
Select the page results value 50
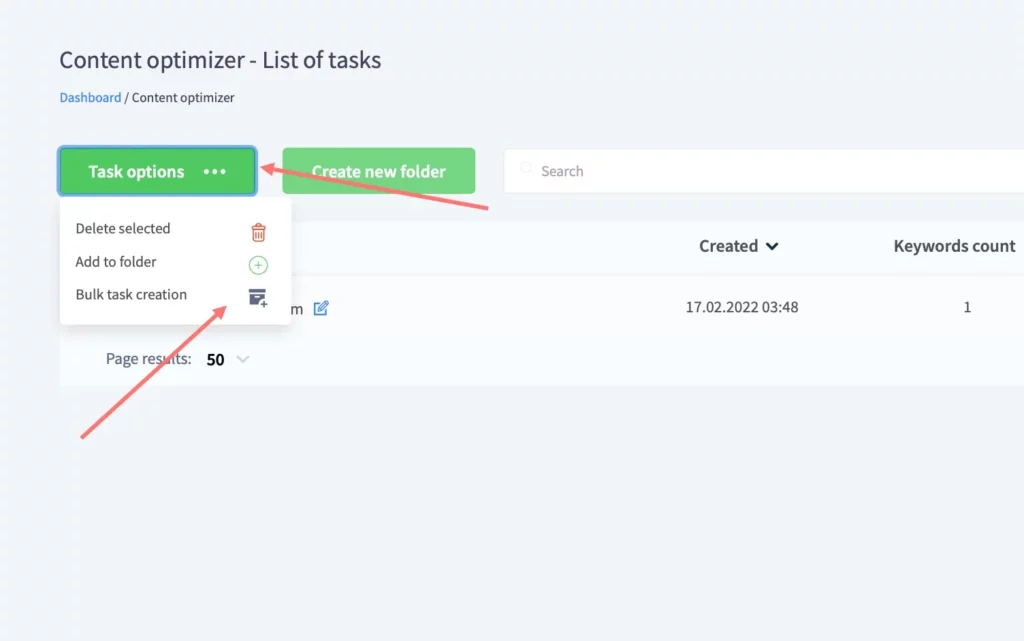(x=216, y=360)
